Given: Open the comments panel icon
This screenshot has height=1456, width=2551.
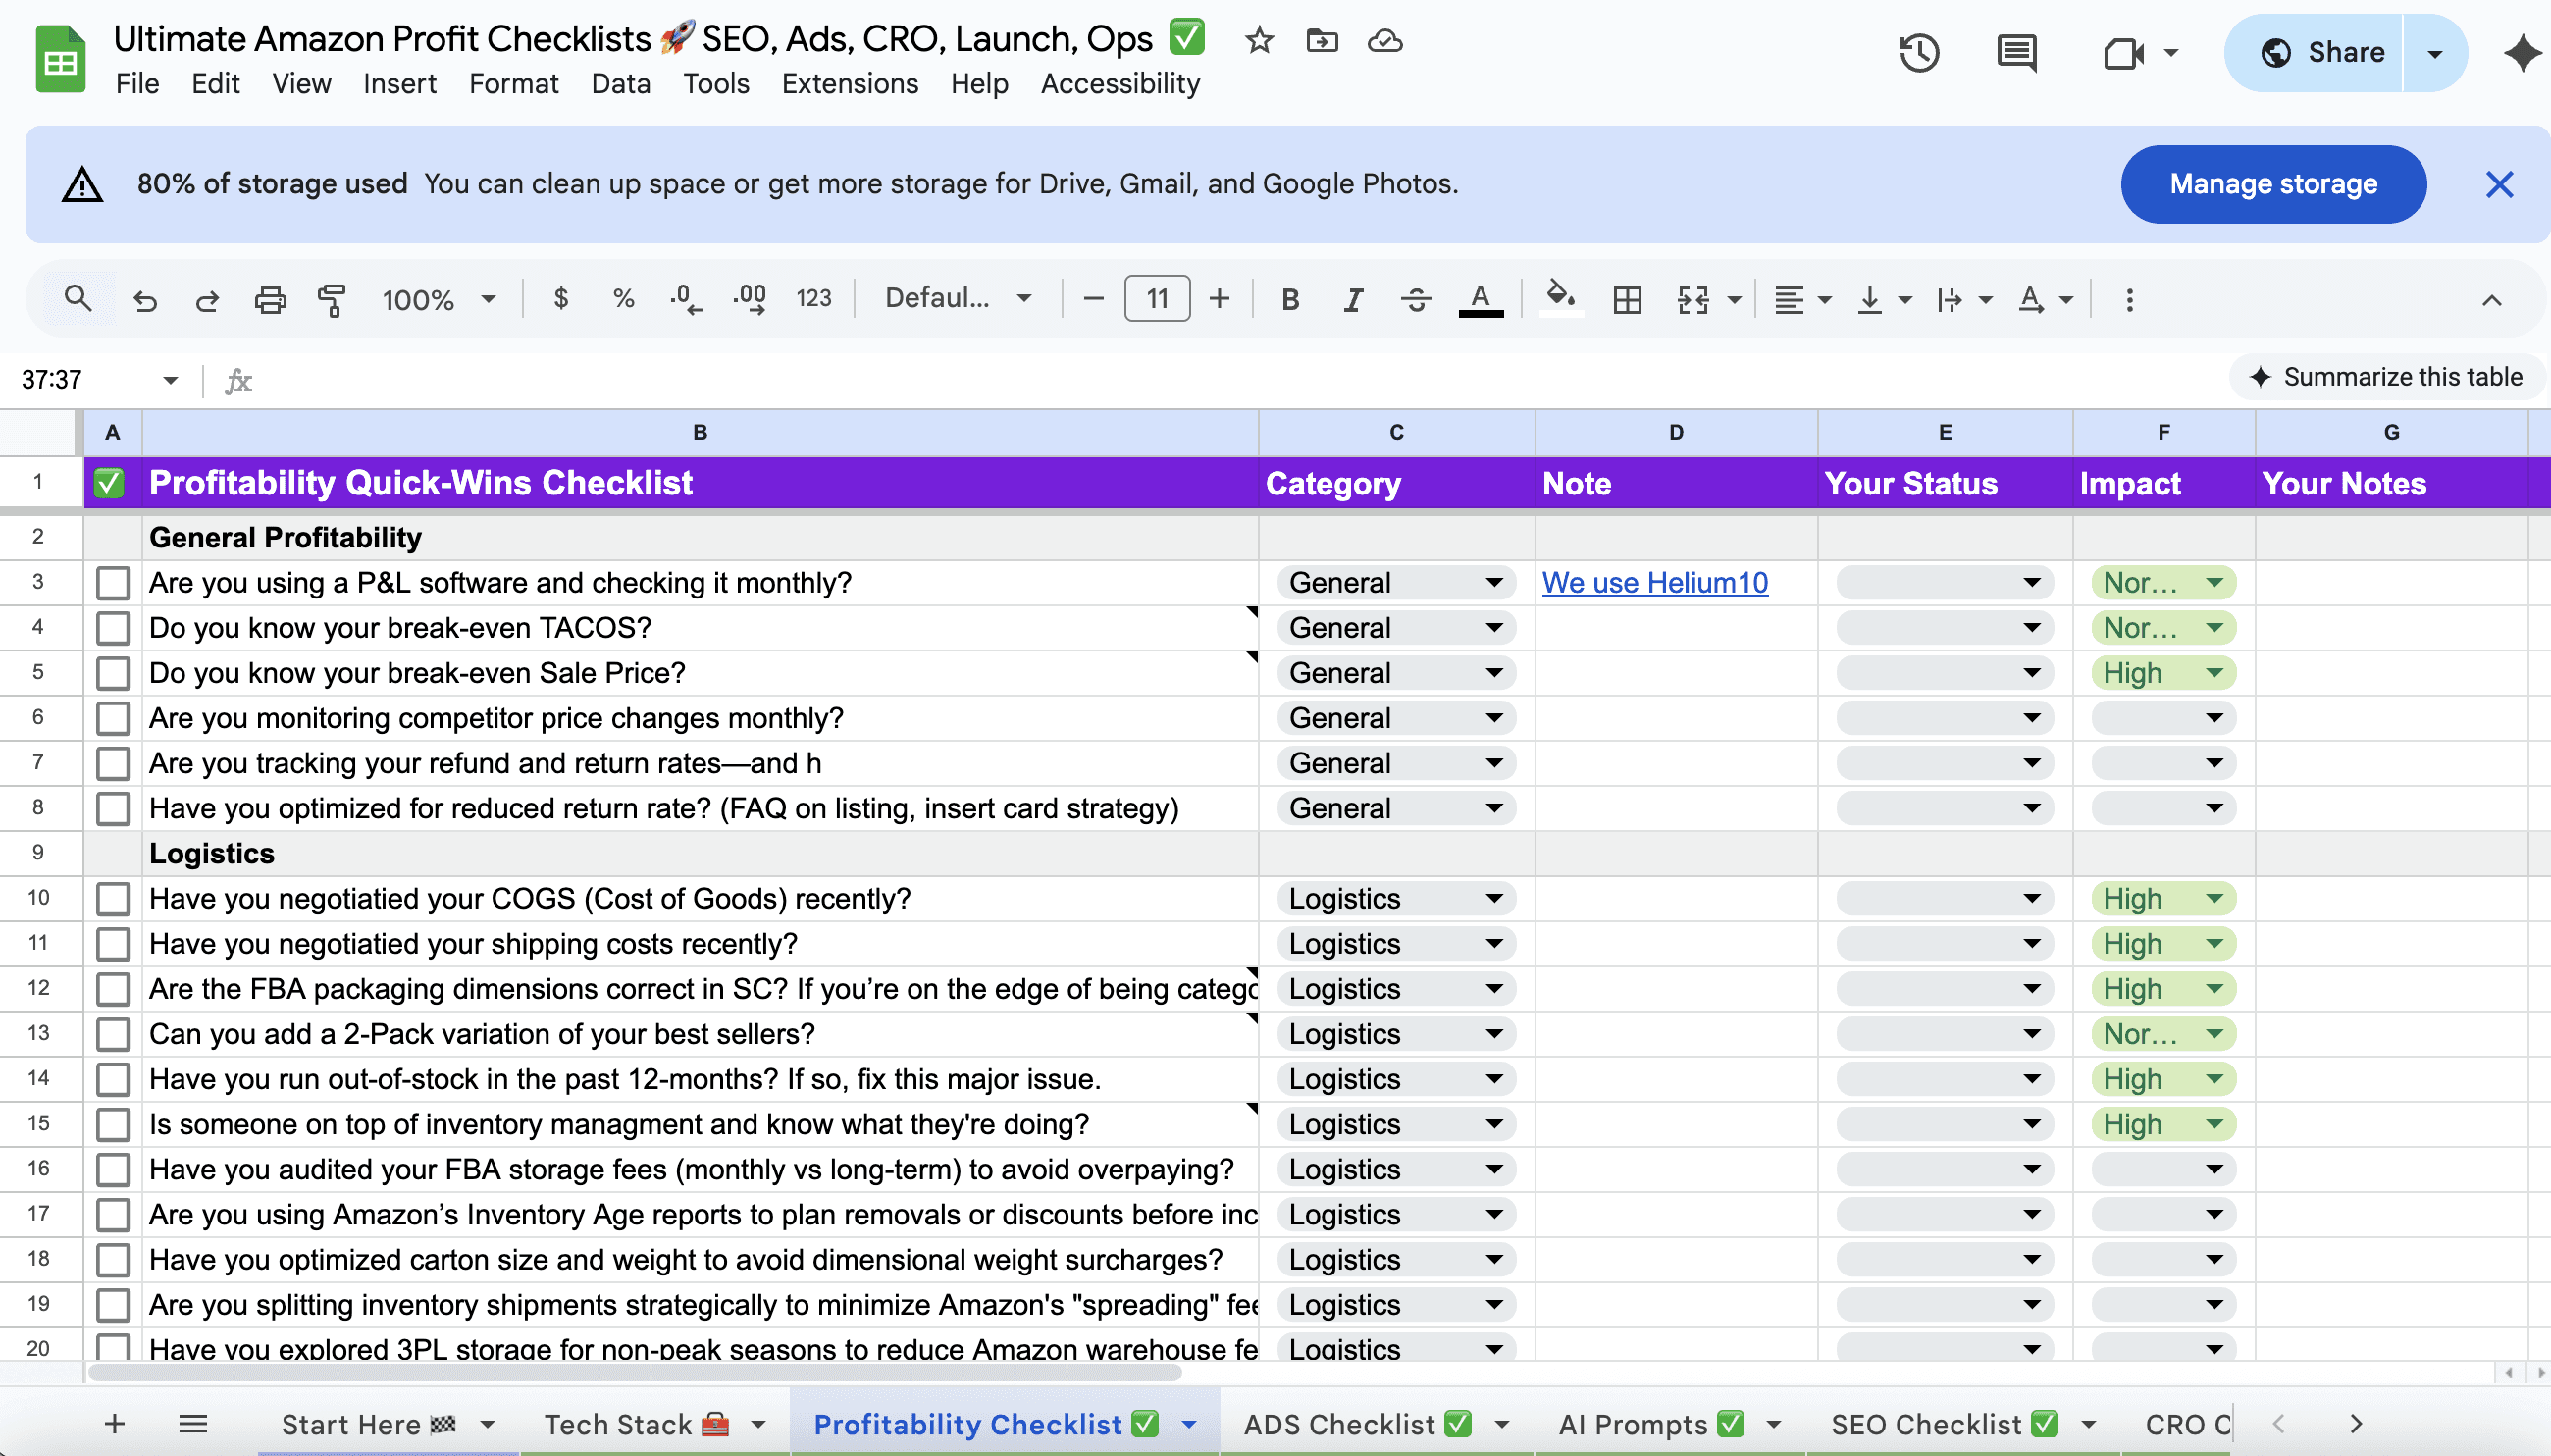Looking at the screenshot, I should coord(2015,53).
